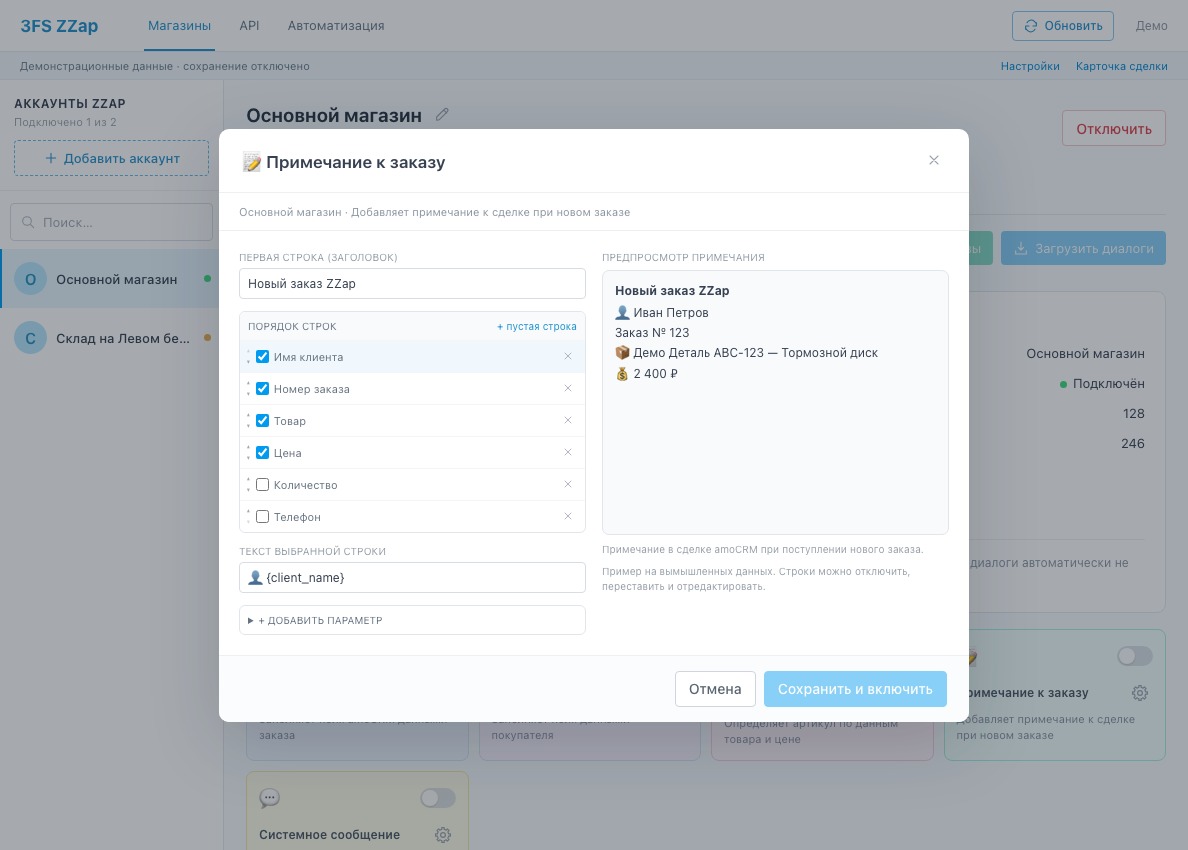
Task: Remove the Телефон row
Action: coord(567,516)
